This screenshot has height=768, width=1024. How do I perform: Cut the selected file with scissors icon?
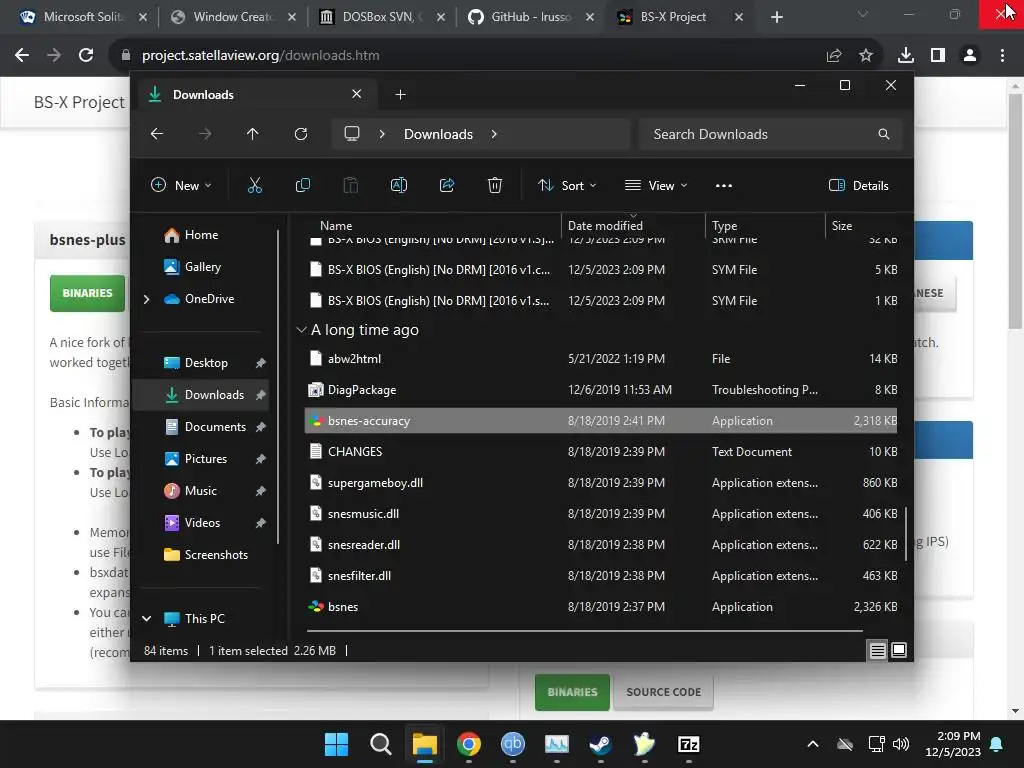coord(255,185)
